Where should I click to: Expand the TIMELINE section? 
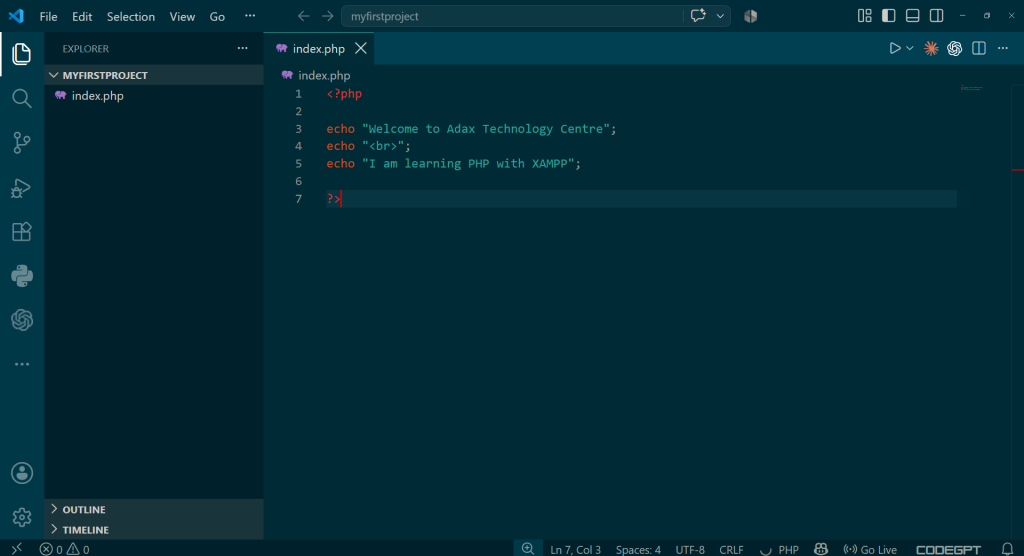tap(154, 530)
